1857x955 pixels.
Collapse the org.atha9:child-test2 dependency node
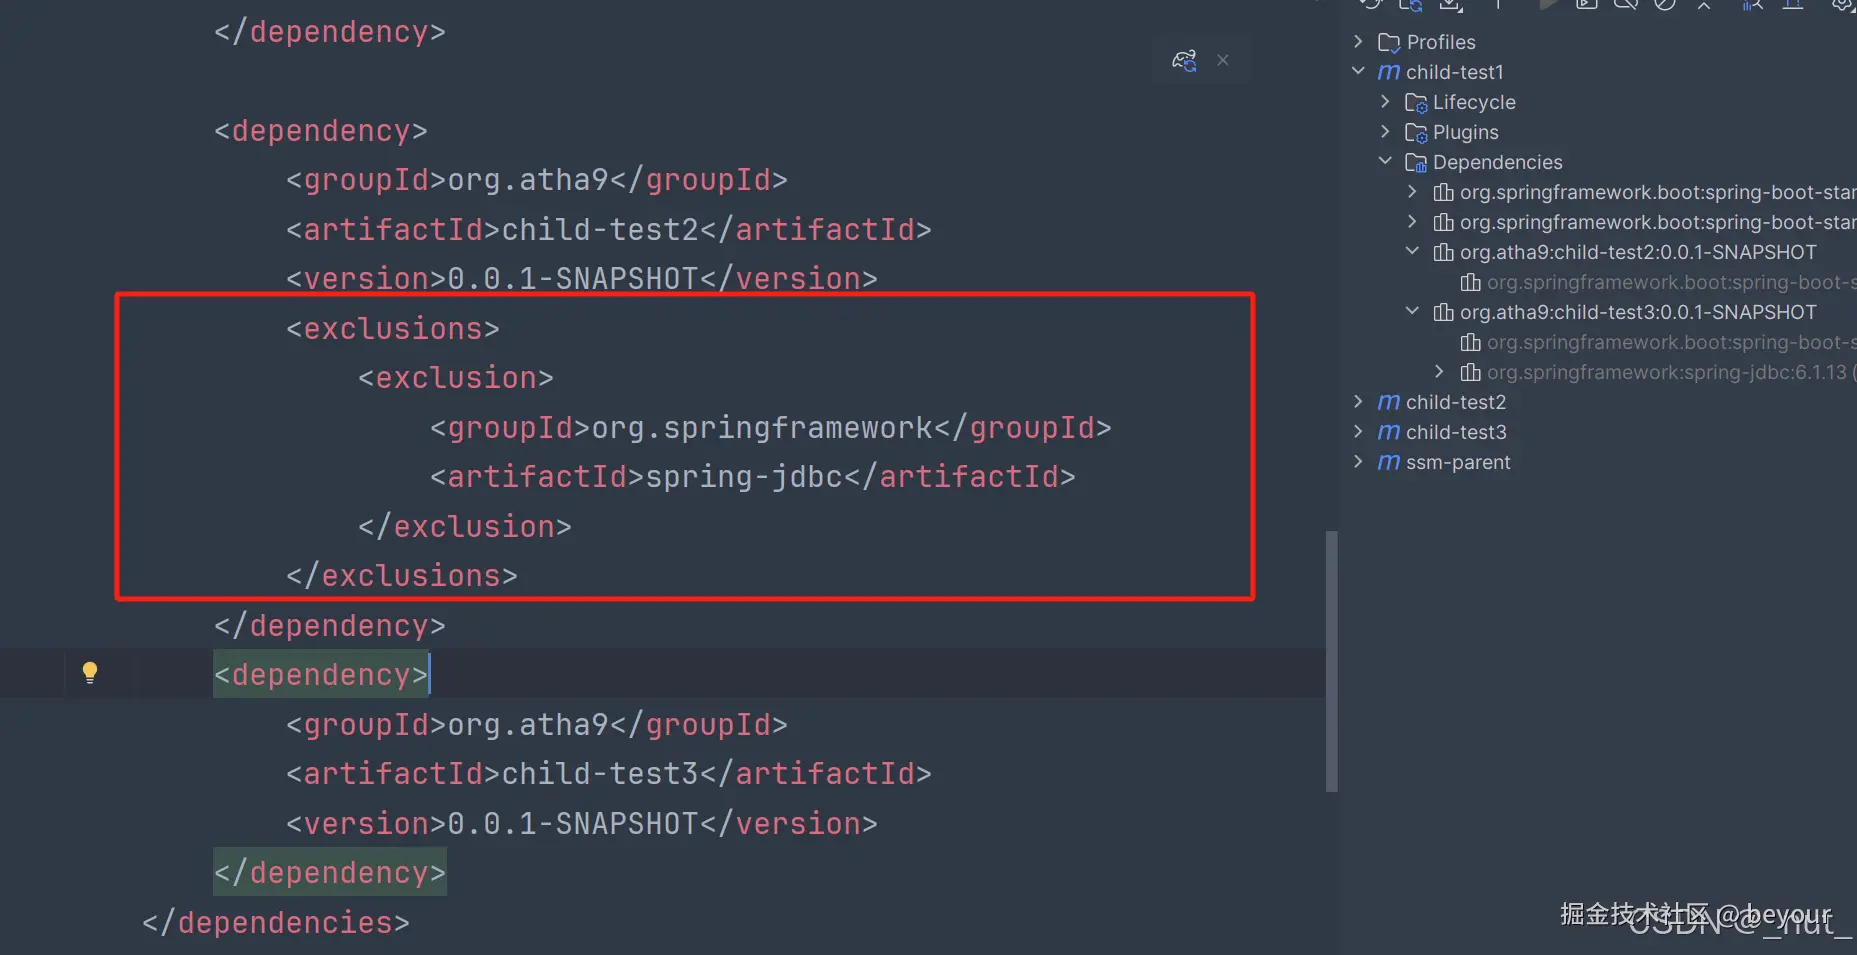1412,251
